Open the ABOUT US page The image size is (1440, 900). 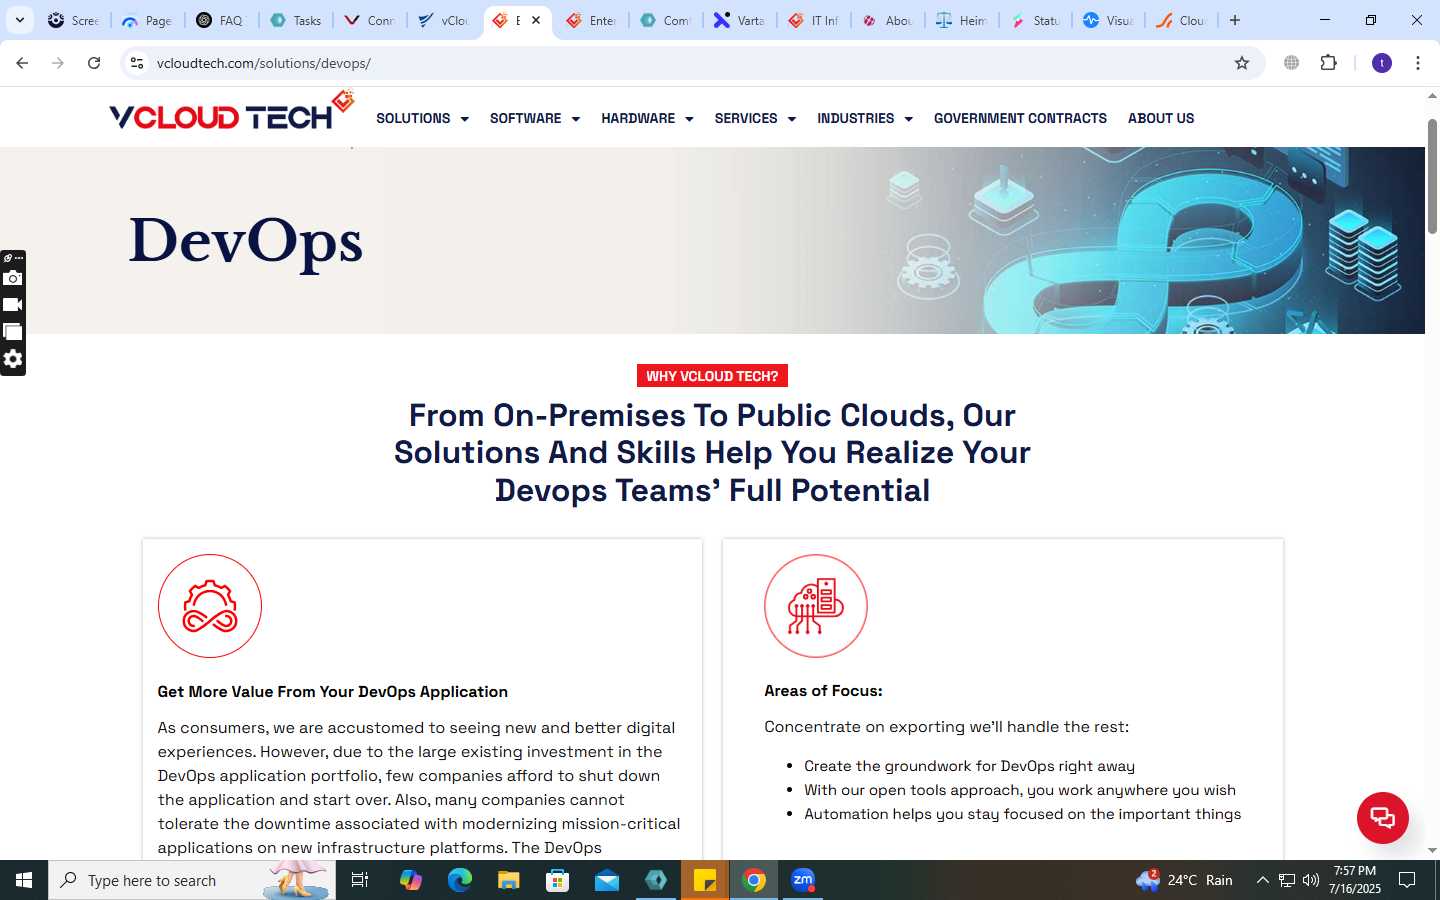[x=1161, y=118]
